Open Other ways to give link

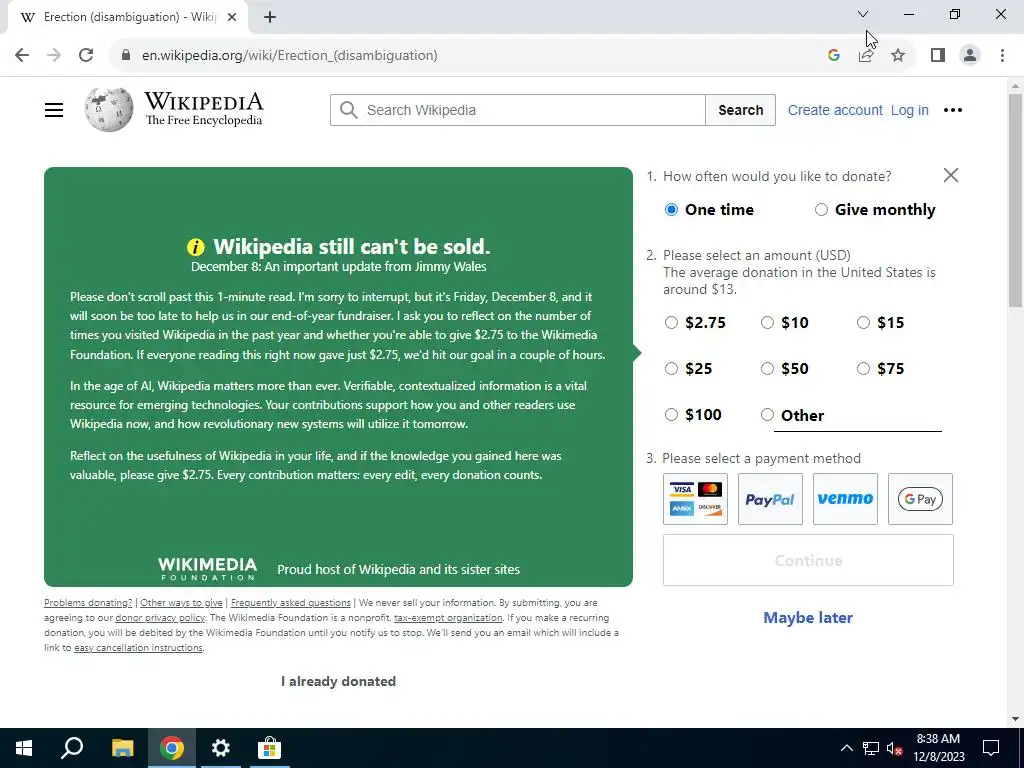[182, 603]
